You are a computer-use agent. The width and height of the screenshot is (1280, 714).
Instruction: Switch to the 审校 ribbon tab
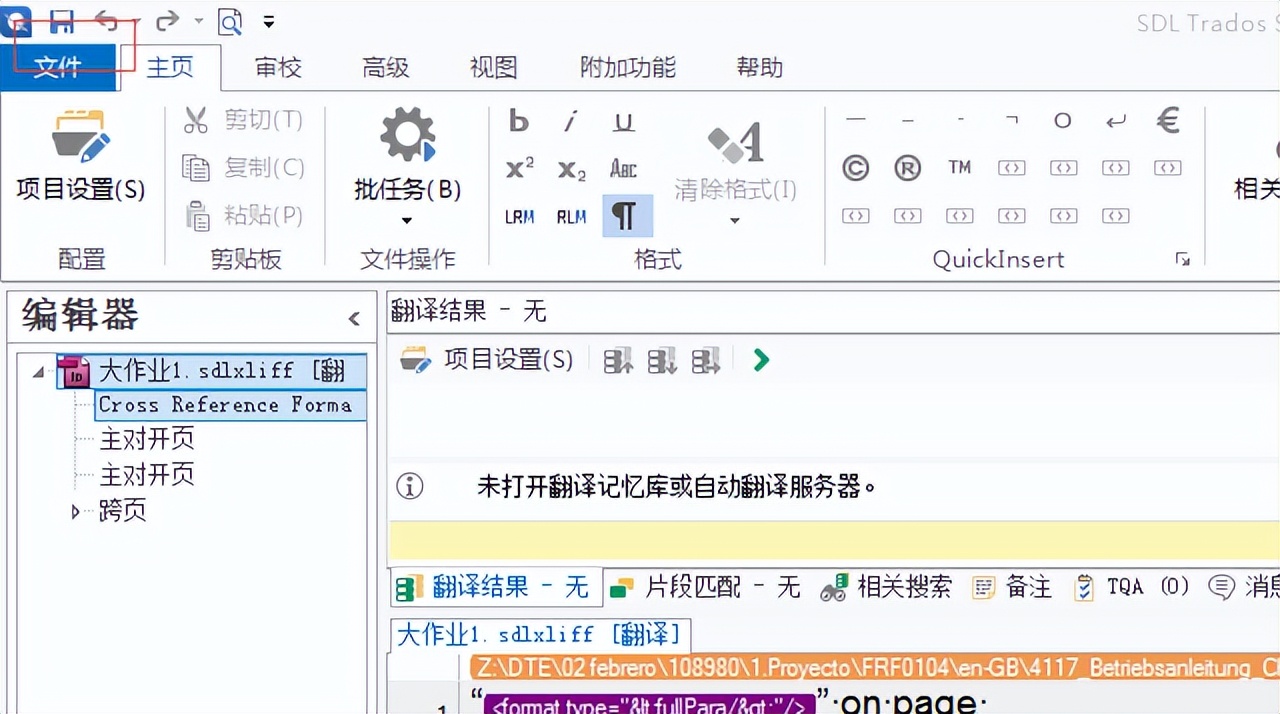click(276, 67)
